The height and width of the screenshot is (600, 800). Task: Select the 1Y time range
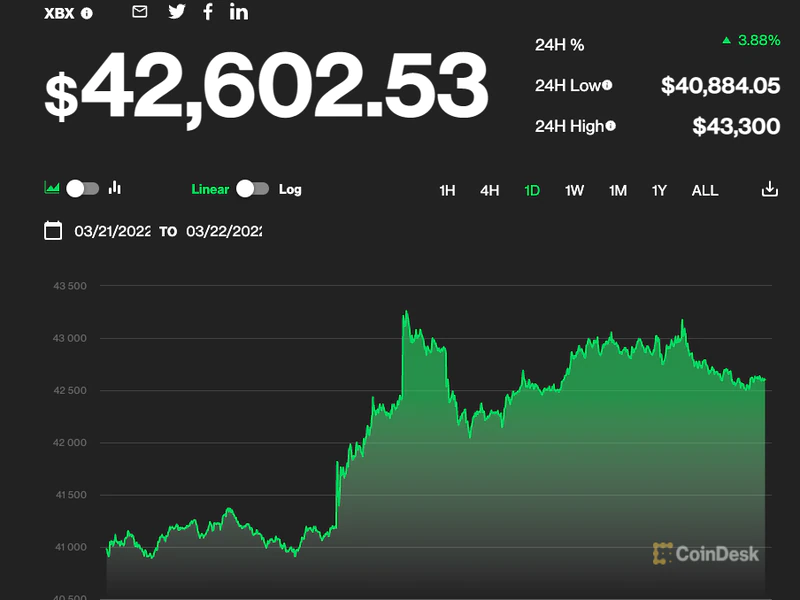[x=659, y=190]
